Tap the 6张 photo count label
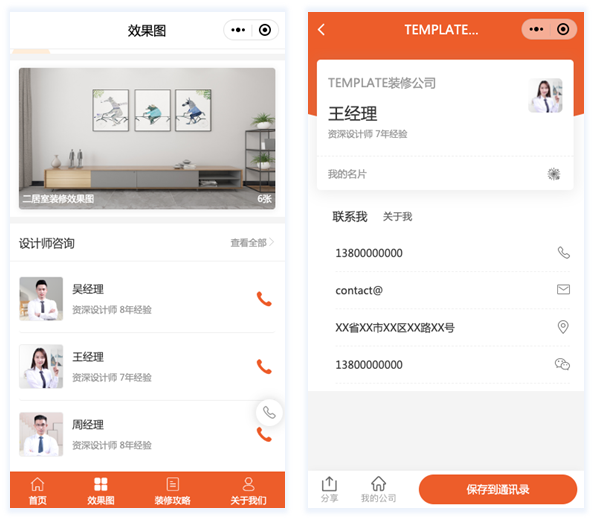The image size is (594, 520). 264,199
